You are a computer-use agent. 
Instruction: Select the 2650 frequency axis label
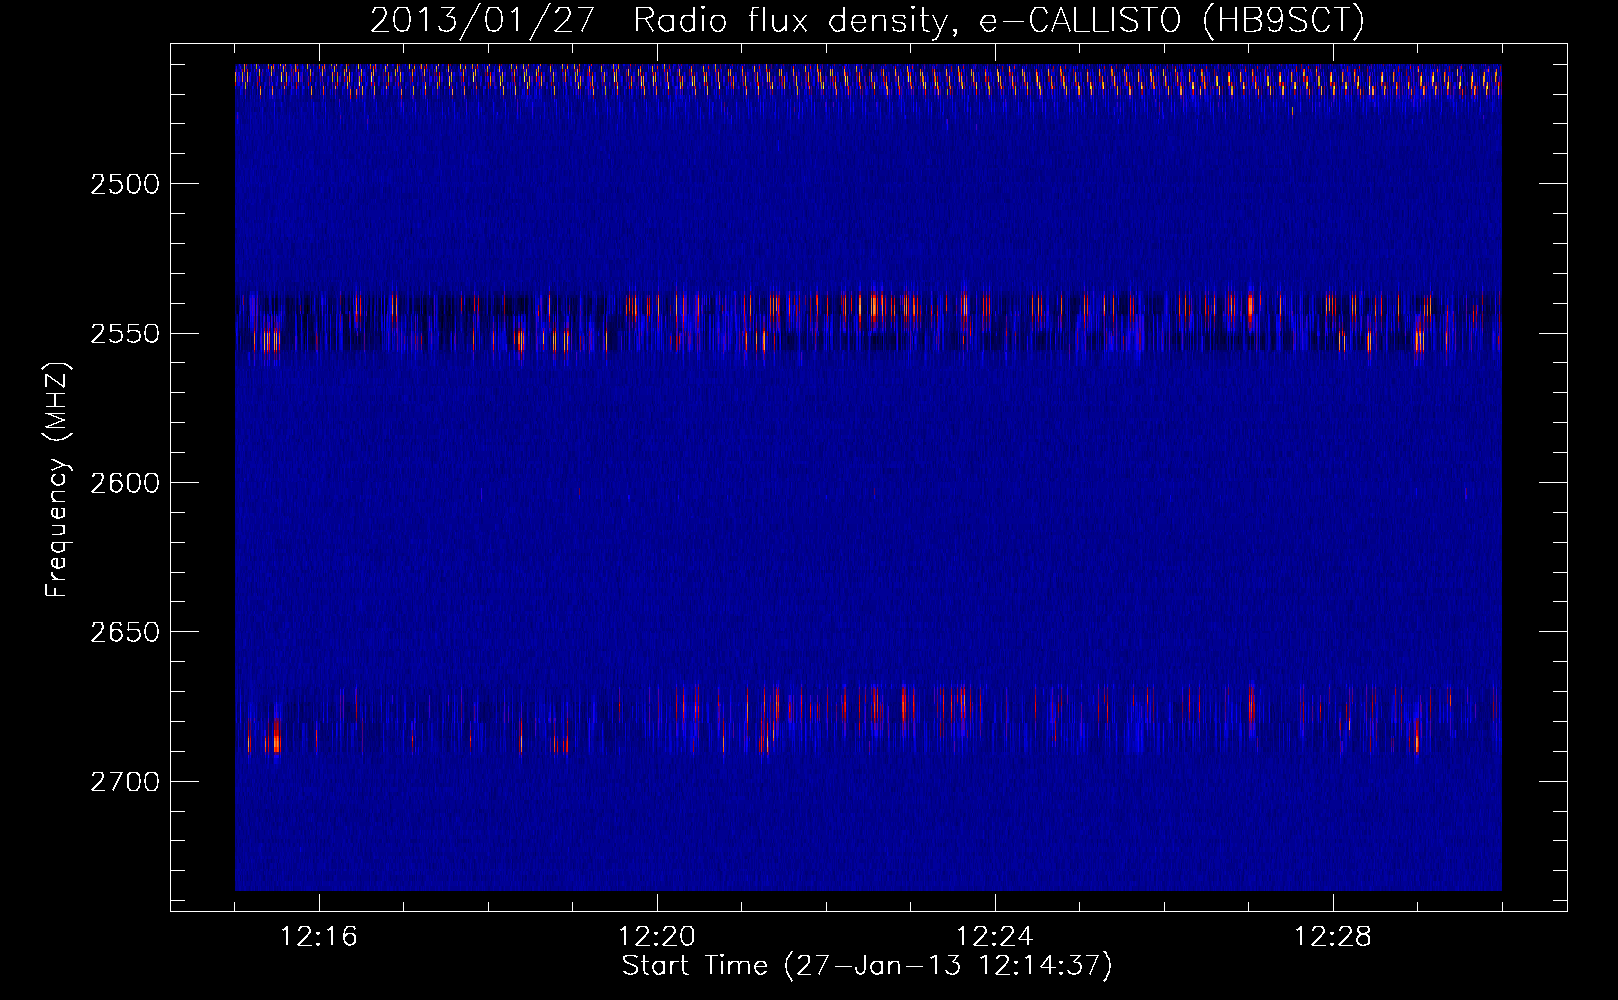coord(125,632)
